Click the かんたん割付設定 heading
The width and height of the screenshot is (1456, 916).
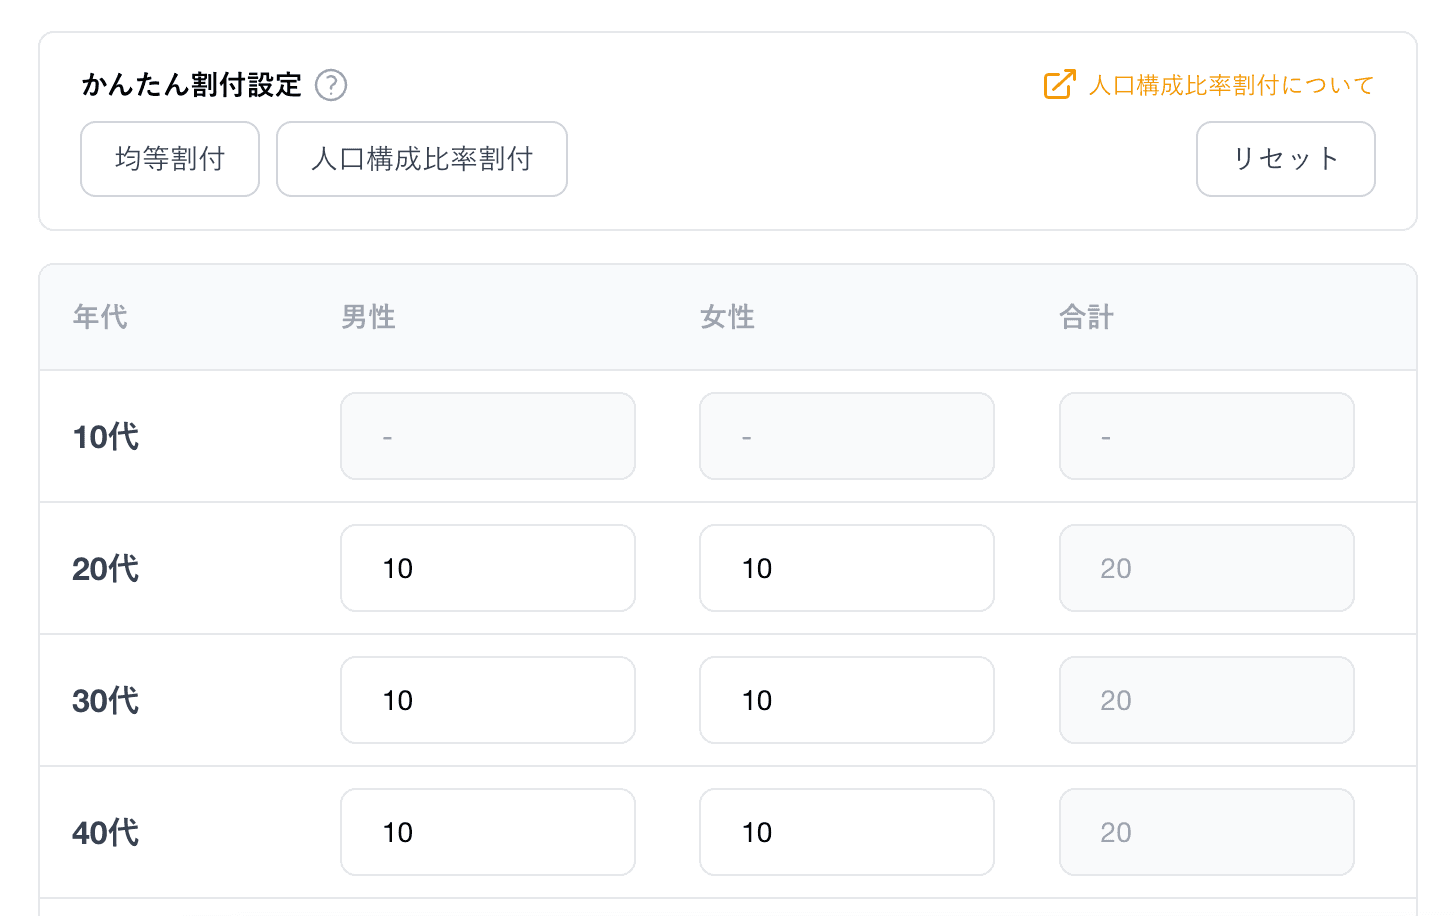coord(190,85)
